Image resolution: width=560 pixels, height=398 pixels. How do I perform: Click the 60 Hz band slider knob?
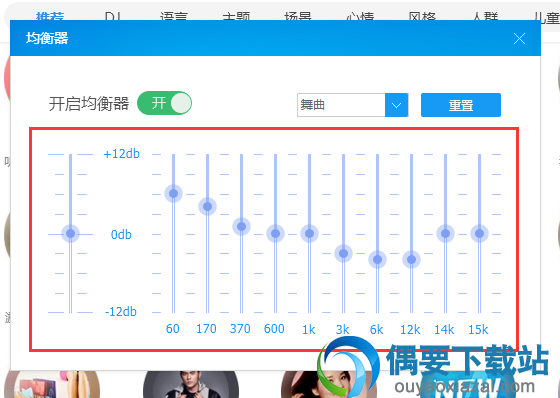[174, 194]
